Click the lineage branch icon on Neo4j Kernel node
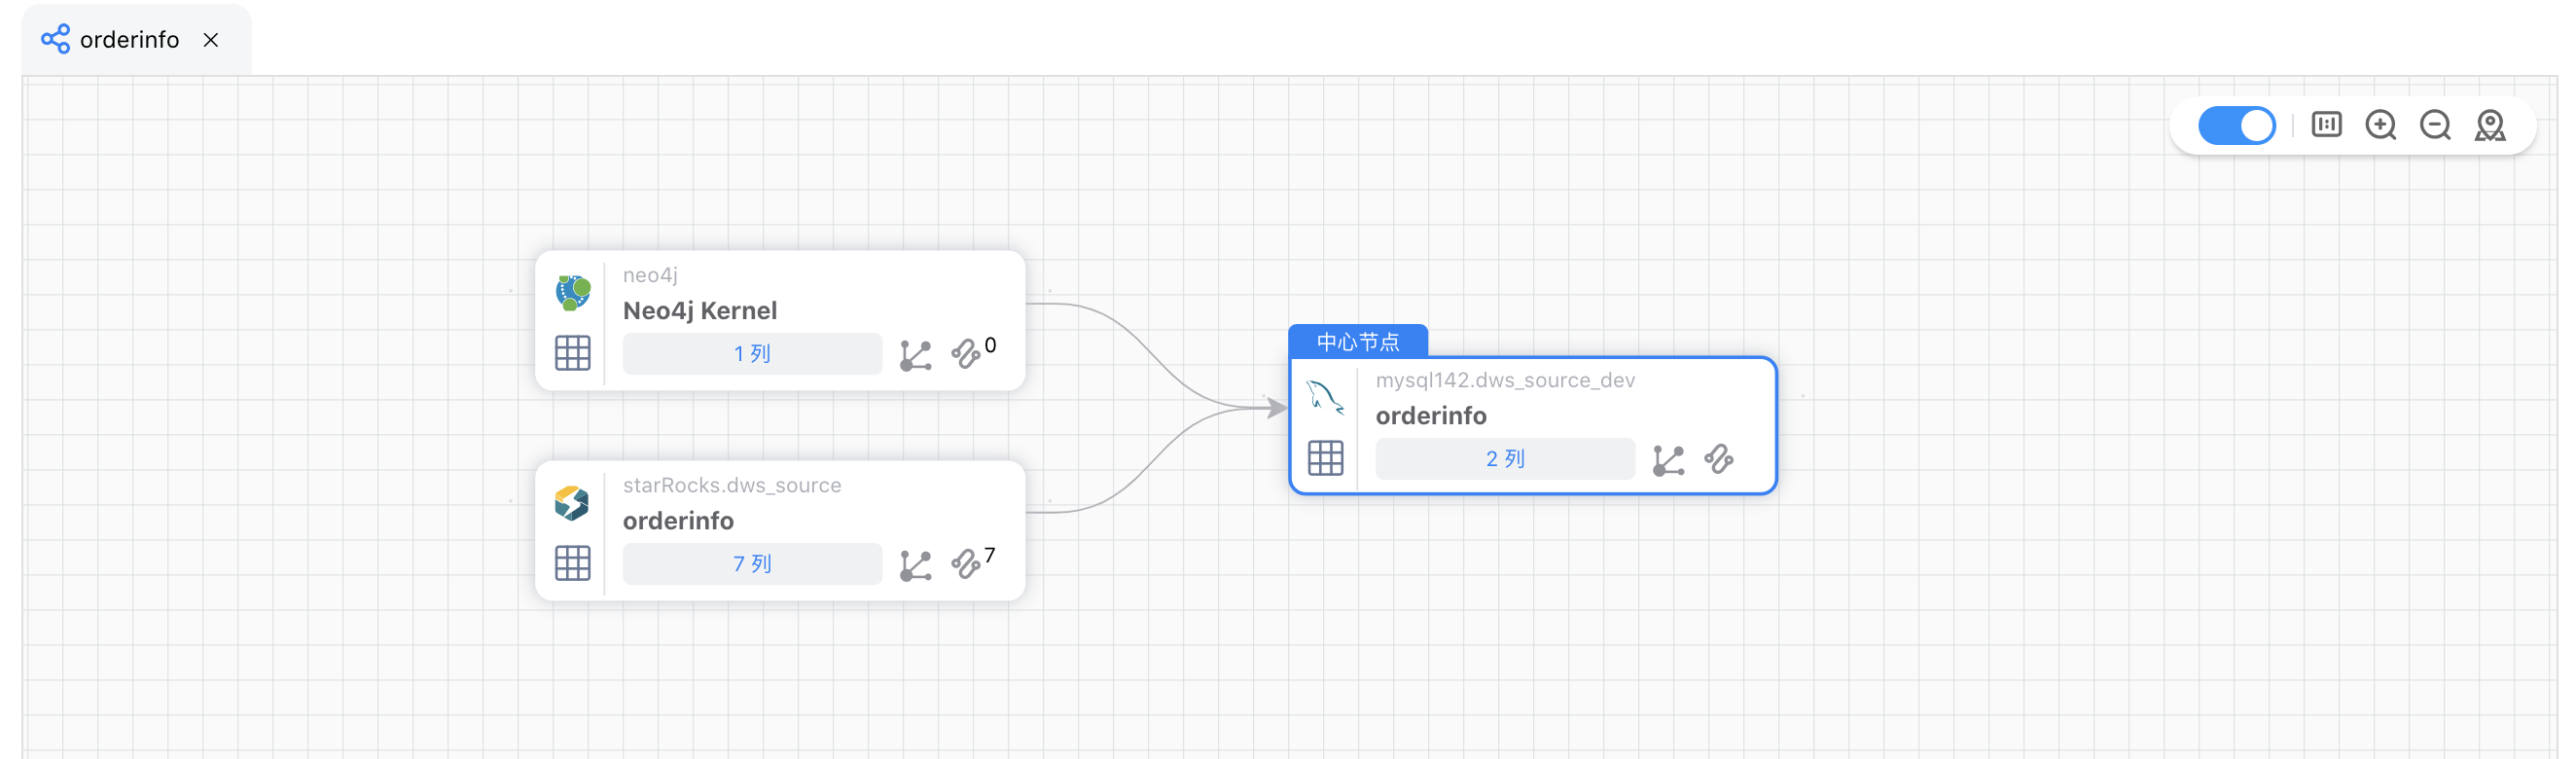The image size is (2576, 759). [915, 355]
